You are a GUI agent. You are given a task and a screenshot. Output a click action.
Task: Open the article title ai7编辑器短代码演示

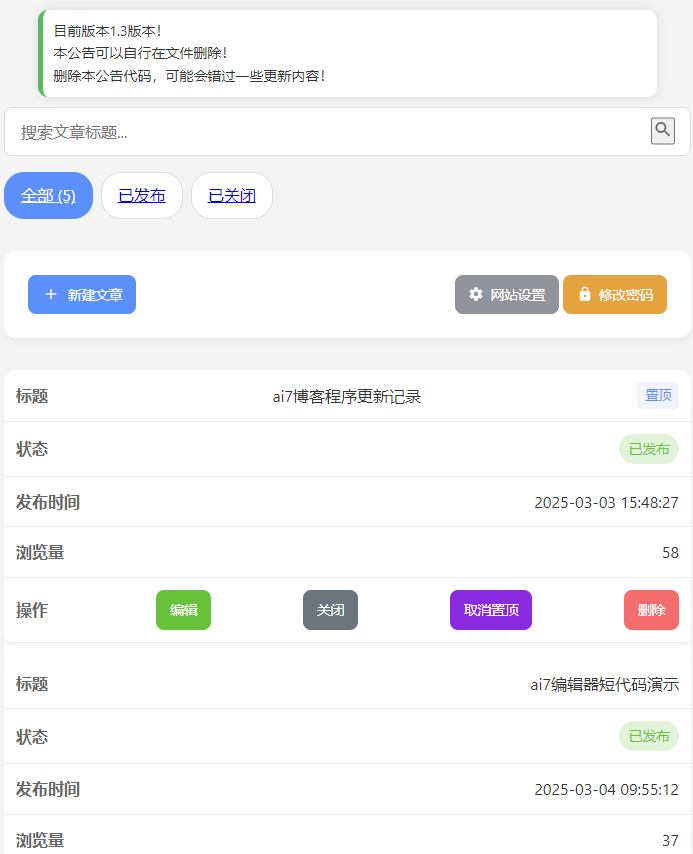(x=604, y=685)
